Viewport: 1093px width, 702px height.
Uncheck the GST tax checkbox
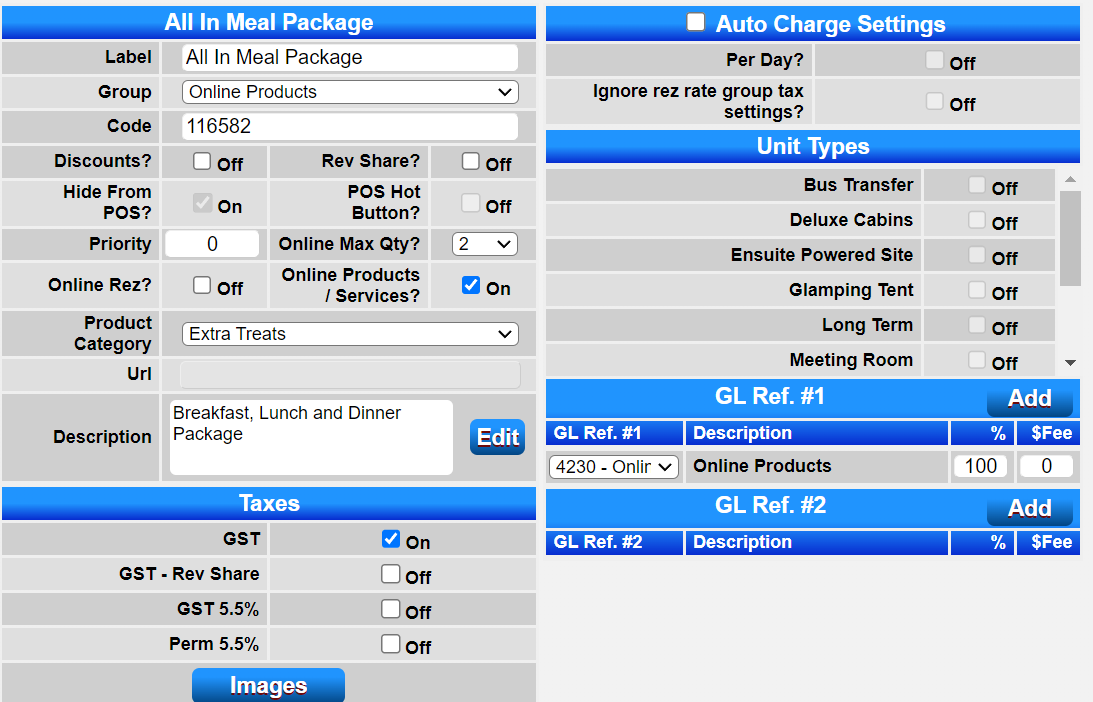pyautogui.click(x=391, y=539)
